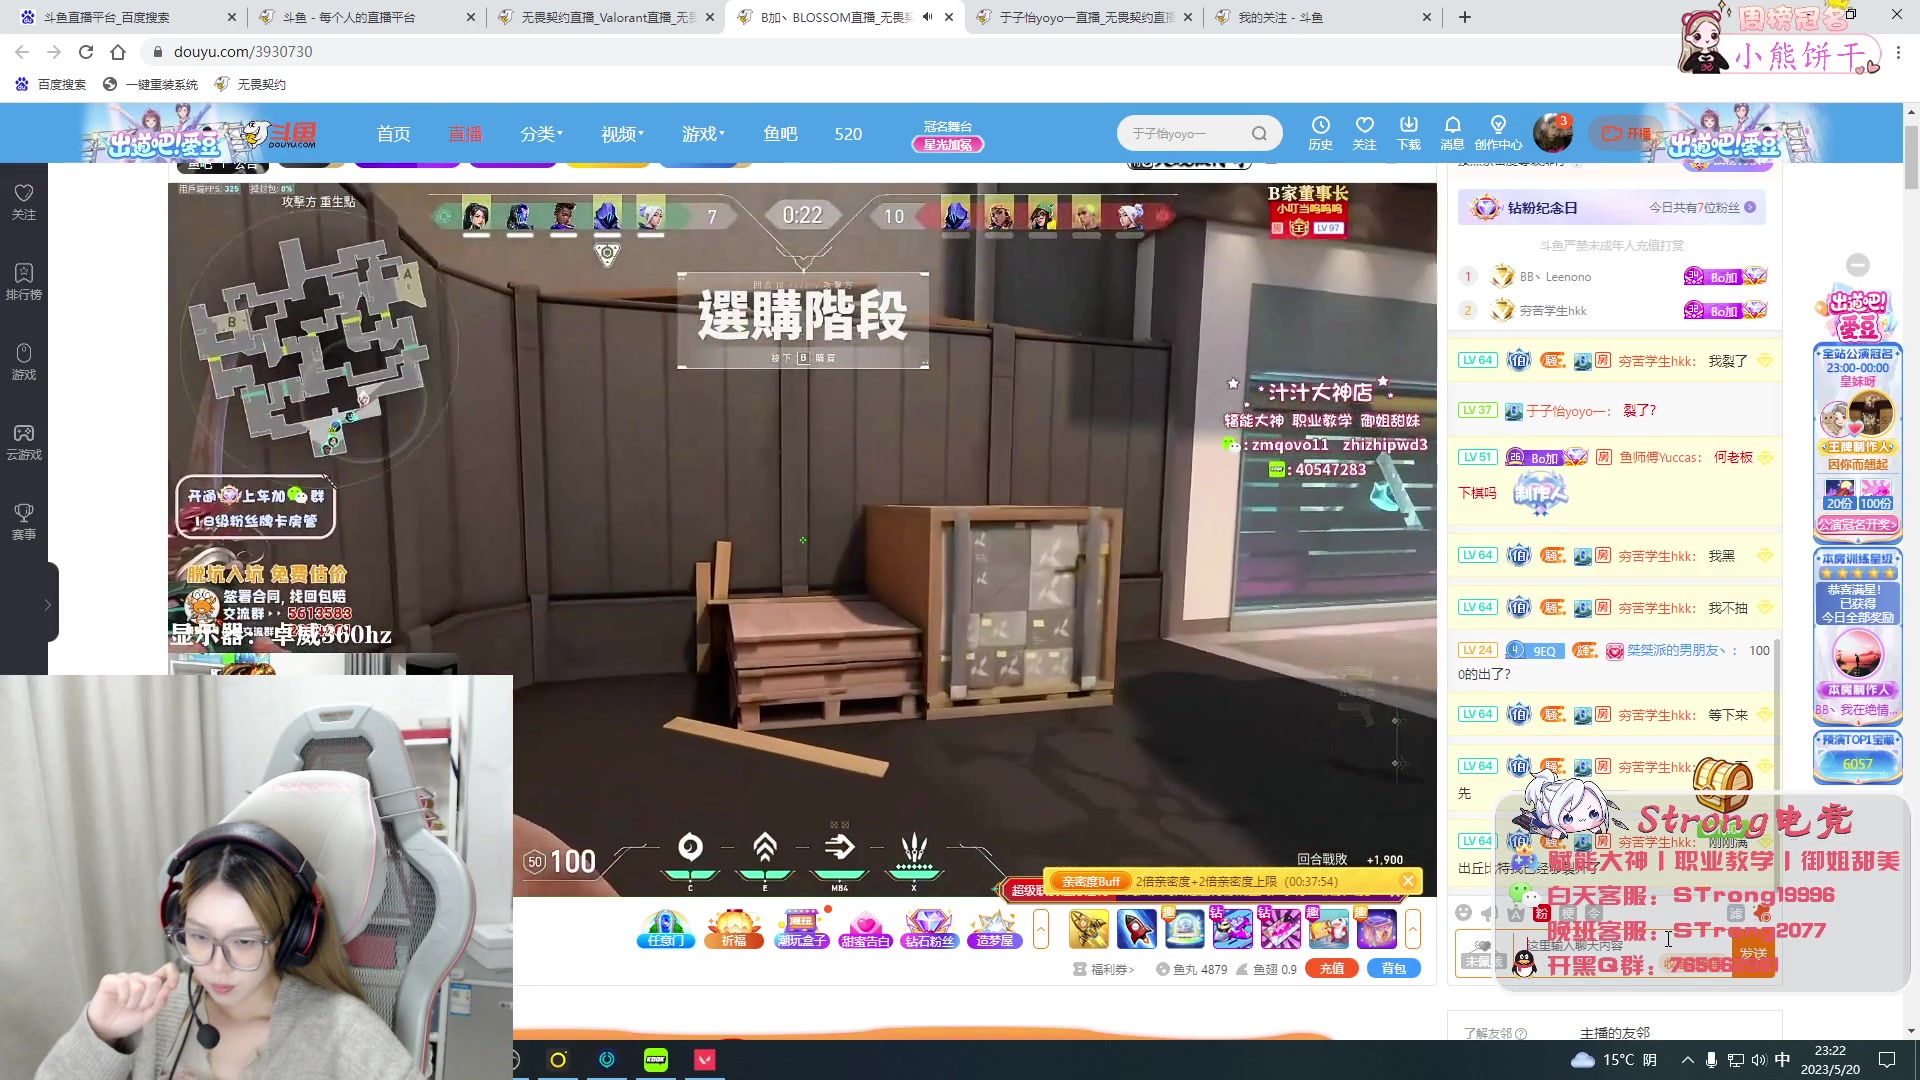
Task: Open the 520 navigation item
Action: pos(848,134)
